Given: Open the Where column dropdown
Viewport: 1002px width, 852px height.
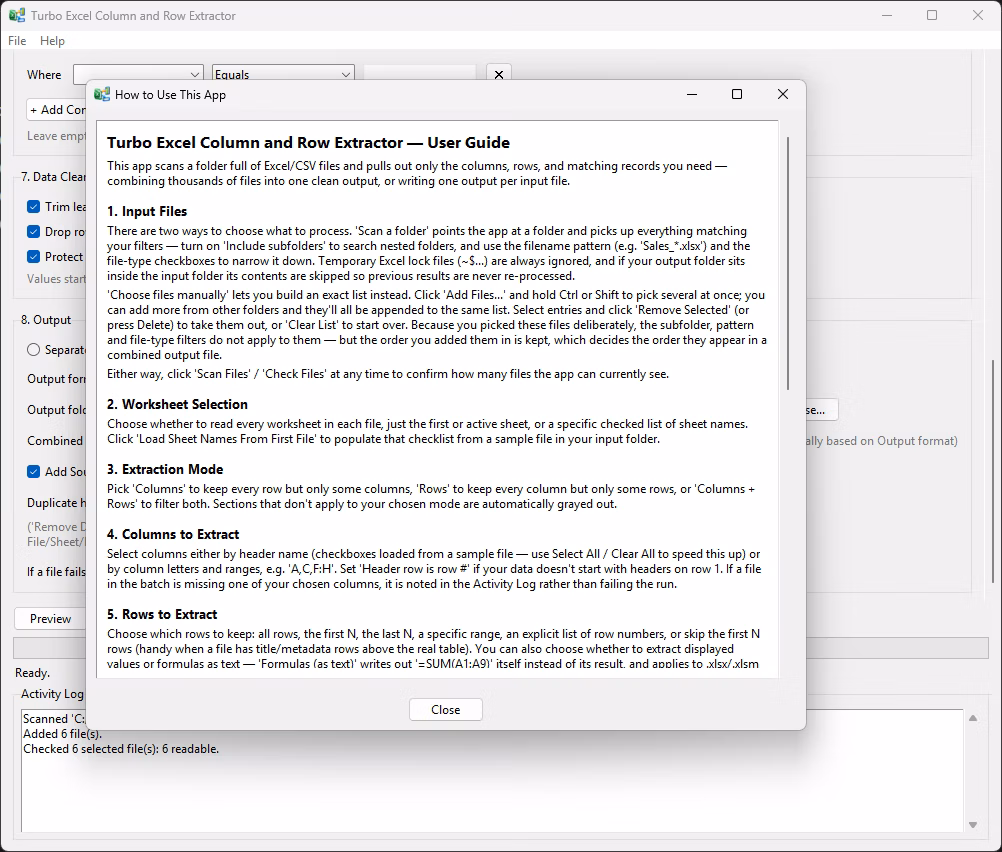Looking at the screenshot, I should pyautogui.click(x=138, y=74).
